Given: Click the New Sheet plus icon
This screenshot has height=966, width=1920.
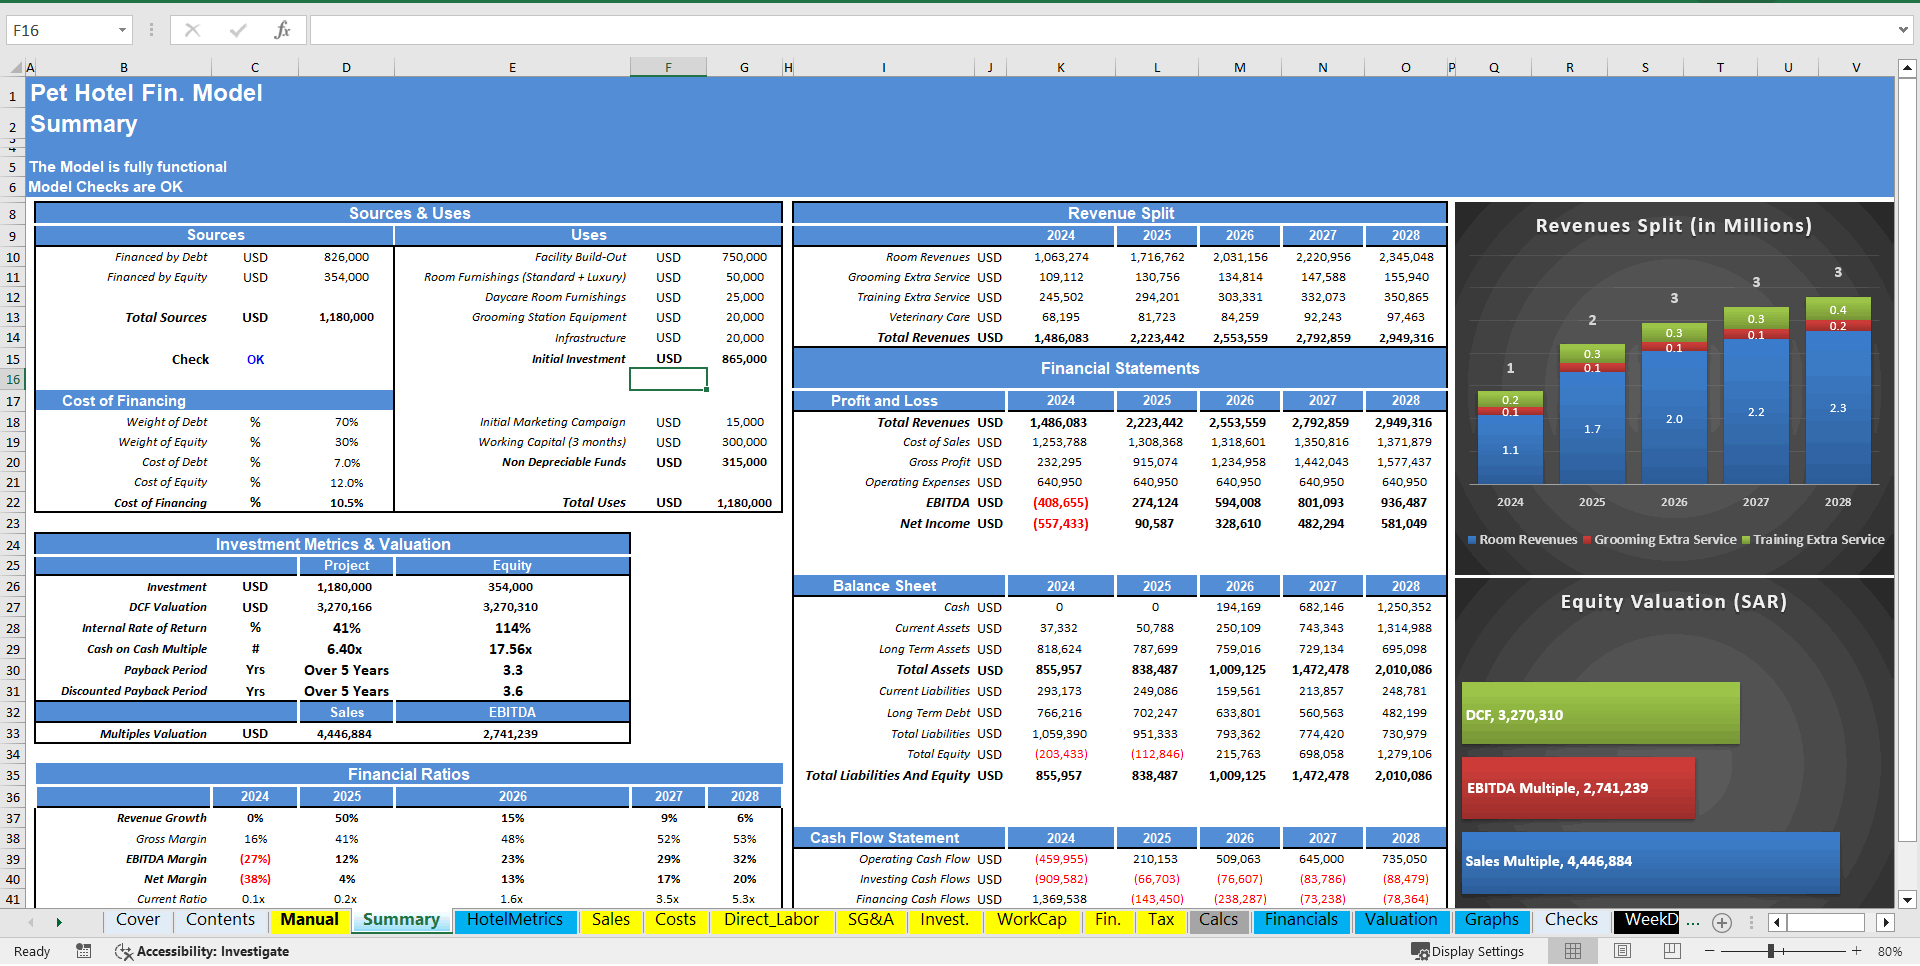Looking at the screenshot, I should click(x=1721, y=922).
